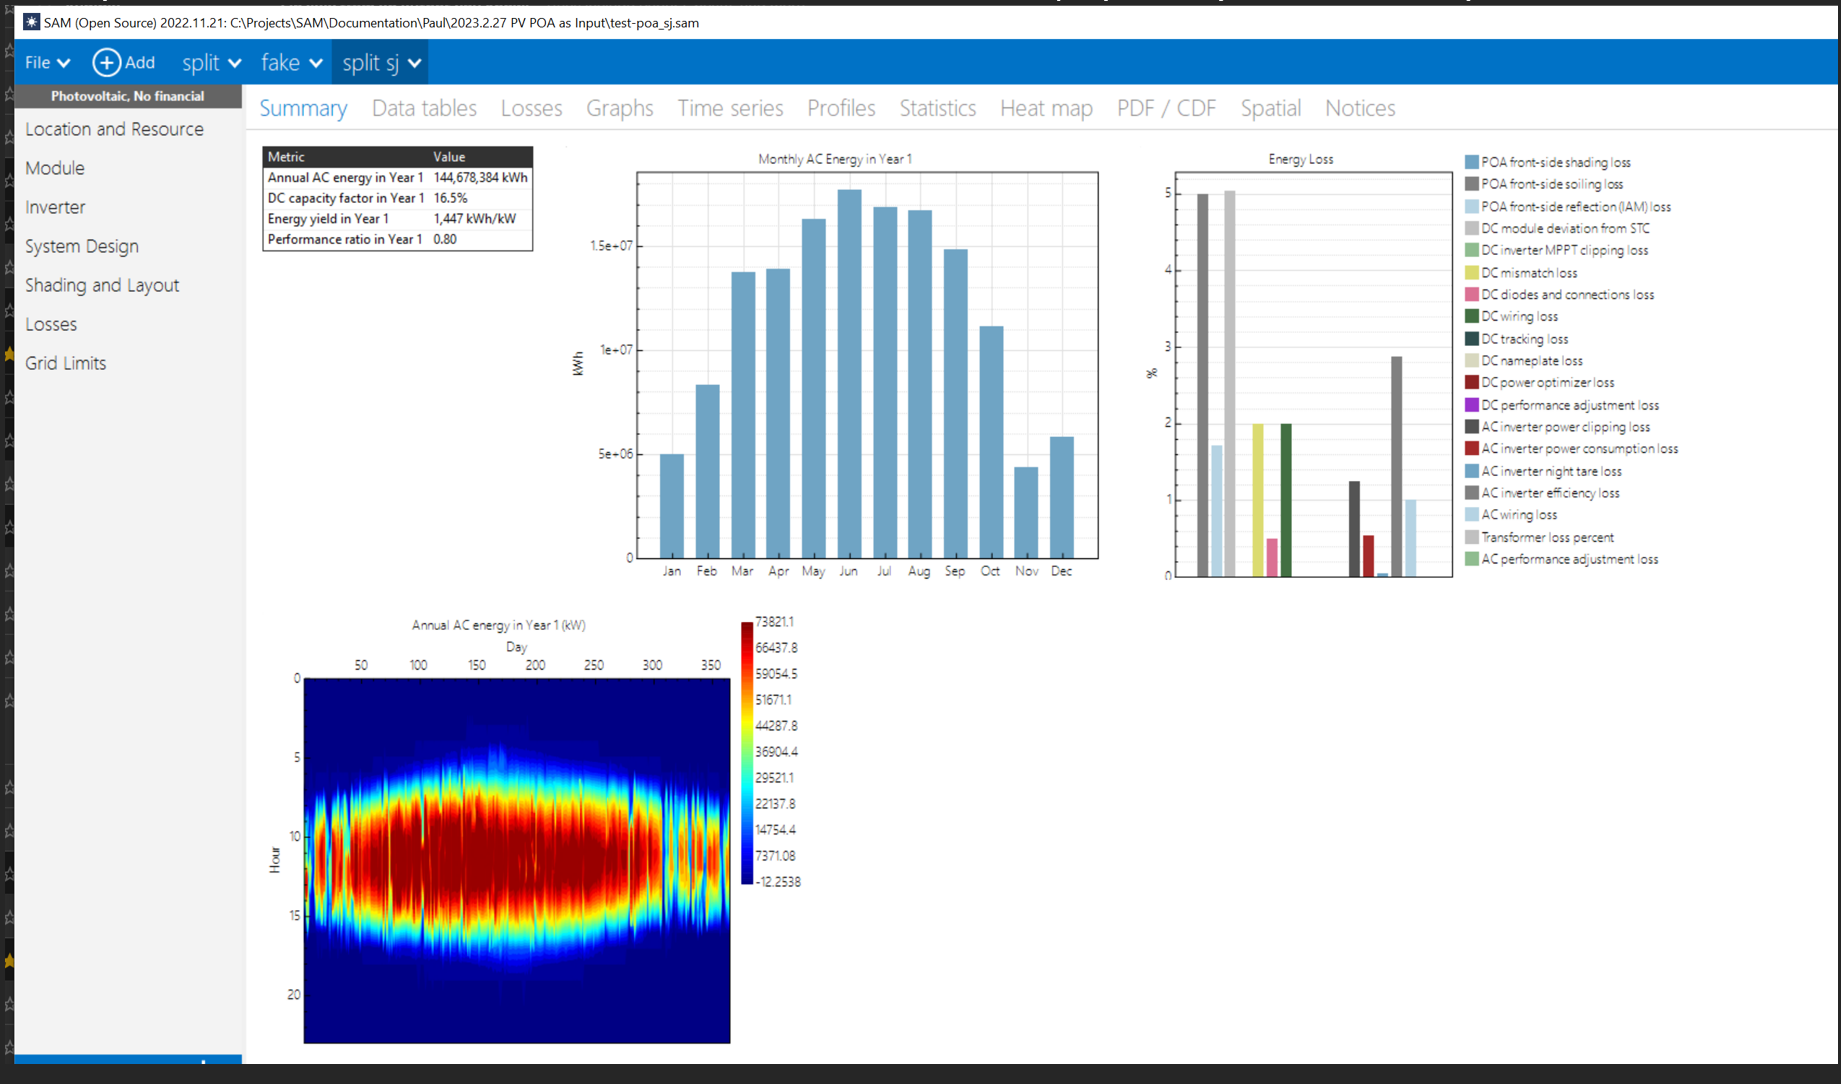Switch to the Heat map results tab

(x=1045, y=108)
